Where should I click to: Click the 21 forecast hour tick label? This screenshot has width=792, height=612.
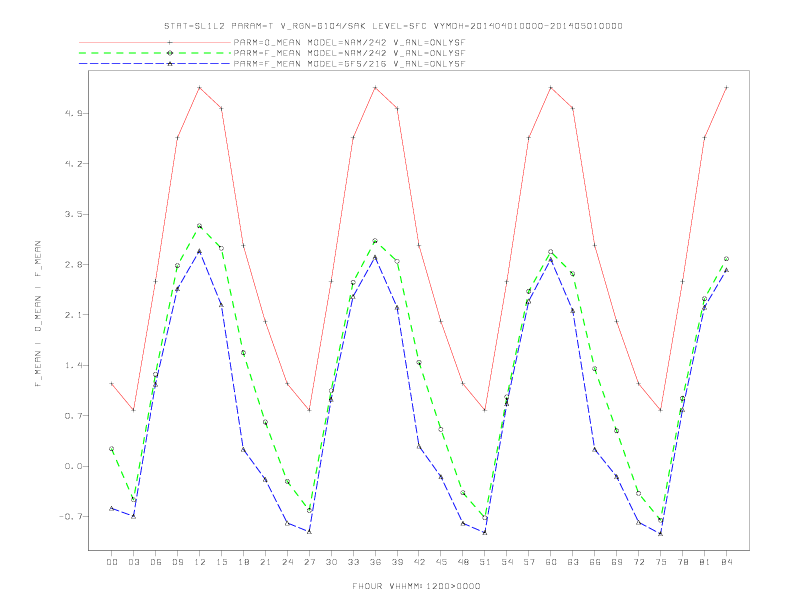tap(265, 562)
